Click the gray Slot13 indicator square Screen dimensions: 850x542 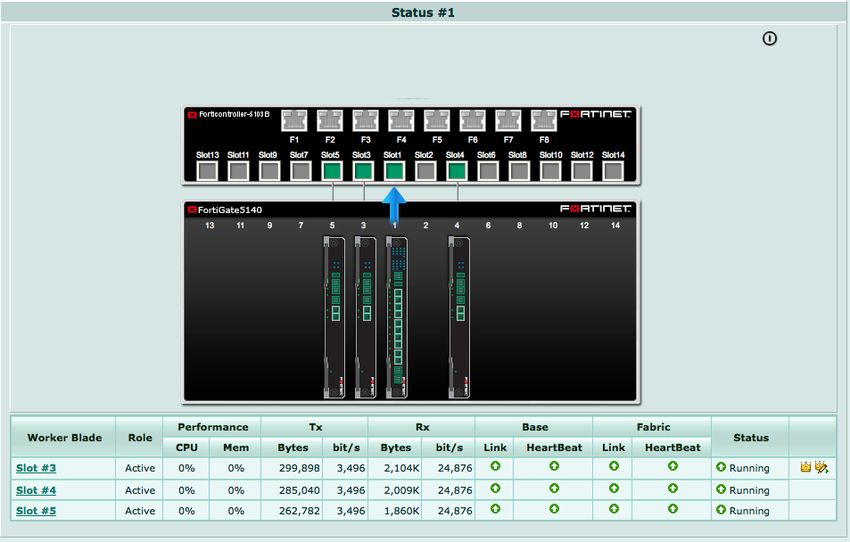click(207, 171)
